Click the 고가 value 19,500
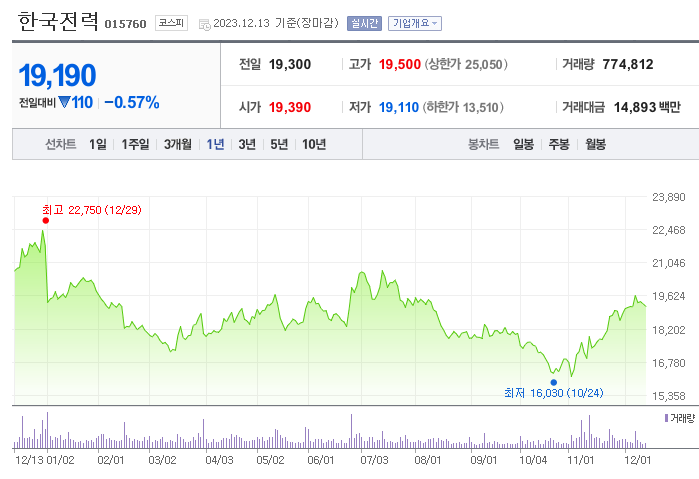 [400, 64]
